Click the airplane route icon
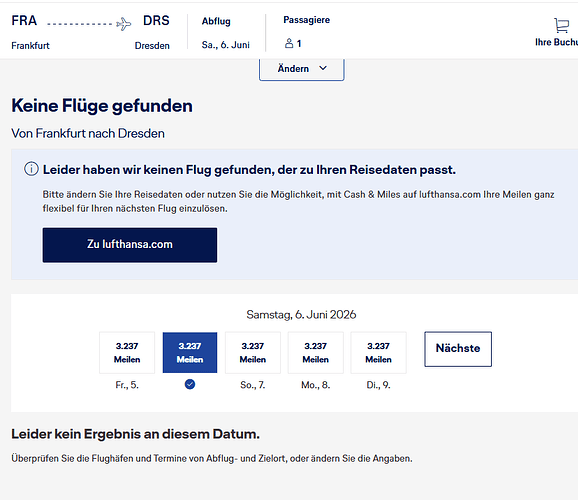 click(x=123, y=24)
